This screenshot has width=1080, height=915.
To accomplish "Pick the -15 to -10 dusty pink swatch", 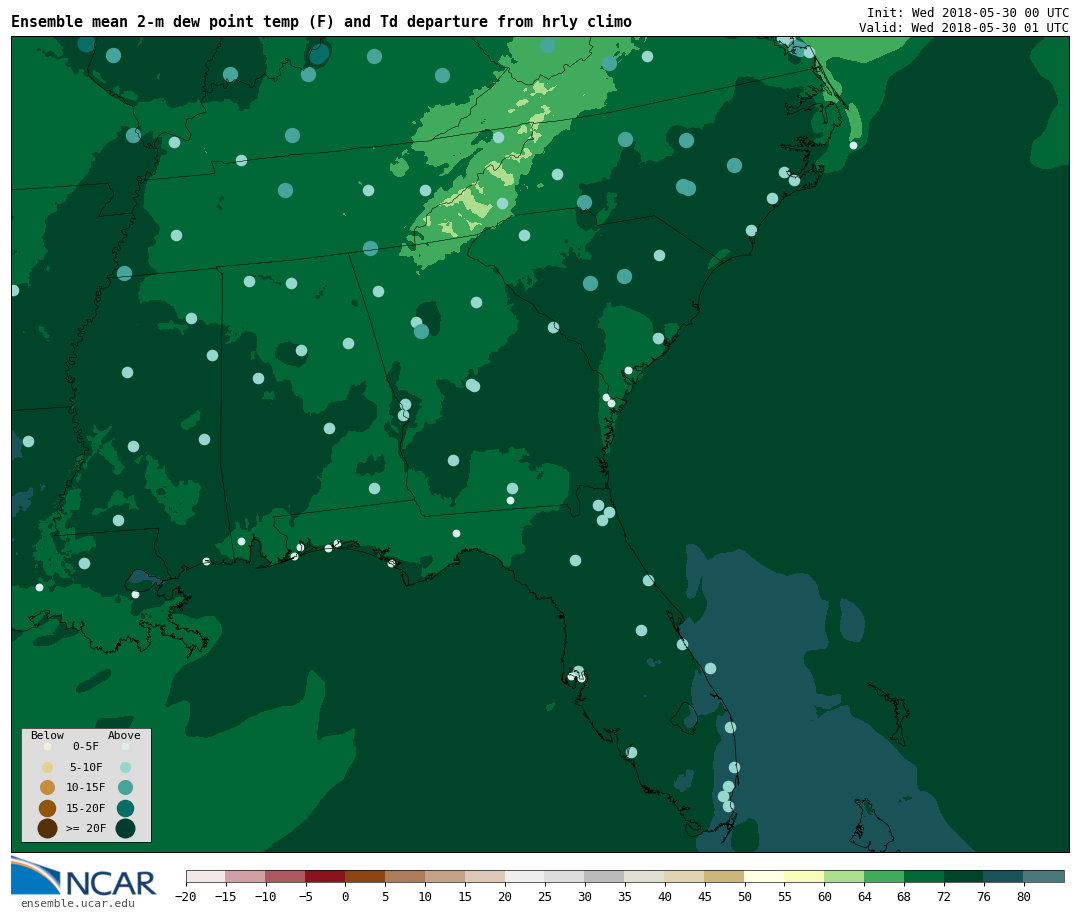I will [246, 876].
